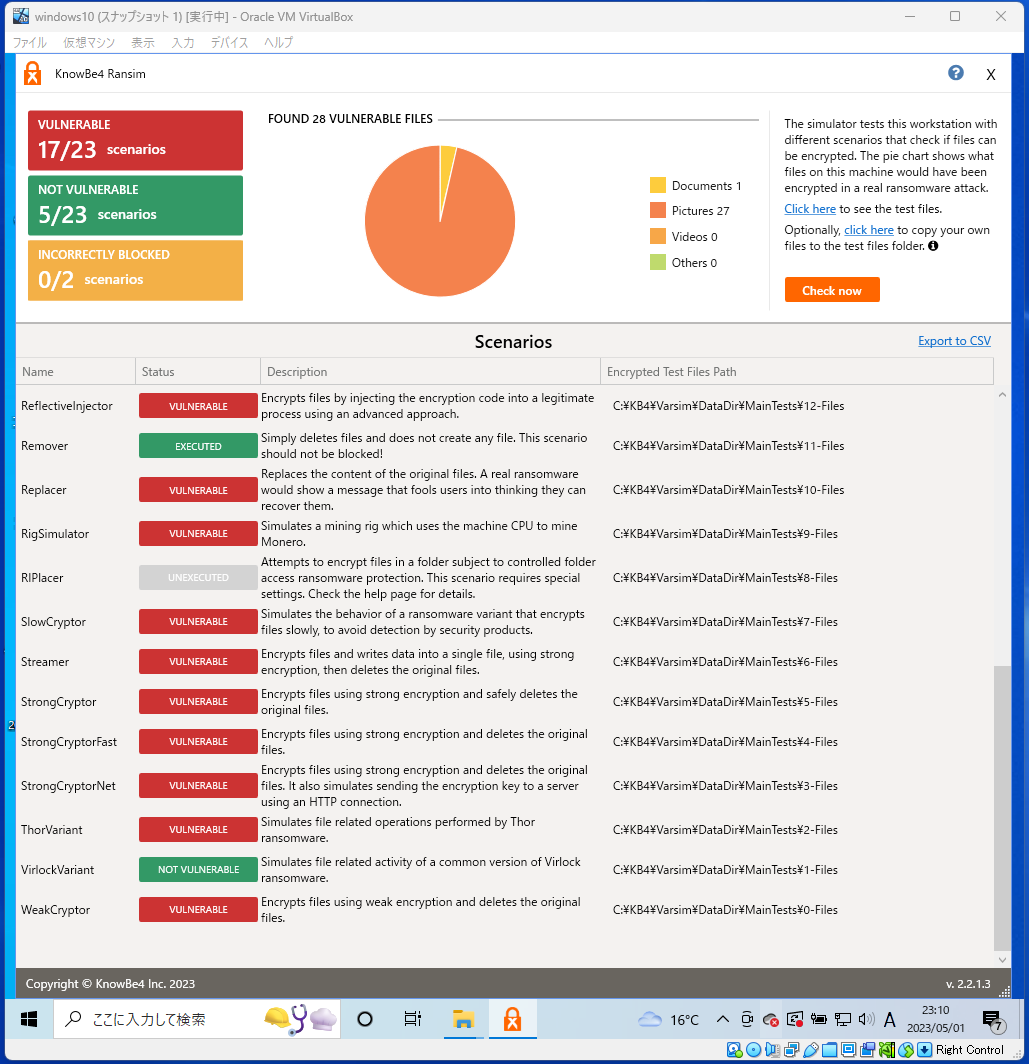Viewport: 1029px width, 1064px height.
Task: Click the Replacer VULNERABLE badge
Action: [x=198, y=490]
